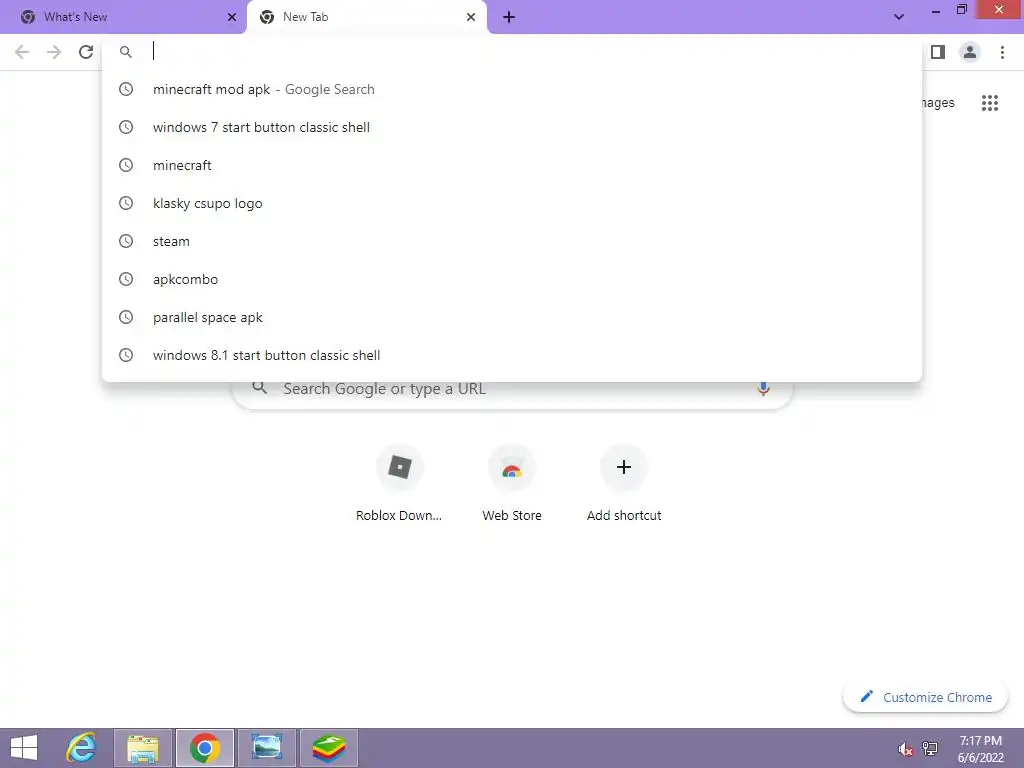The width and height of the screenshot is (1024, 768).
Task: Launch Internet Explorer from taskbar
Action: click(82, 748)
